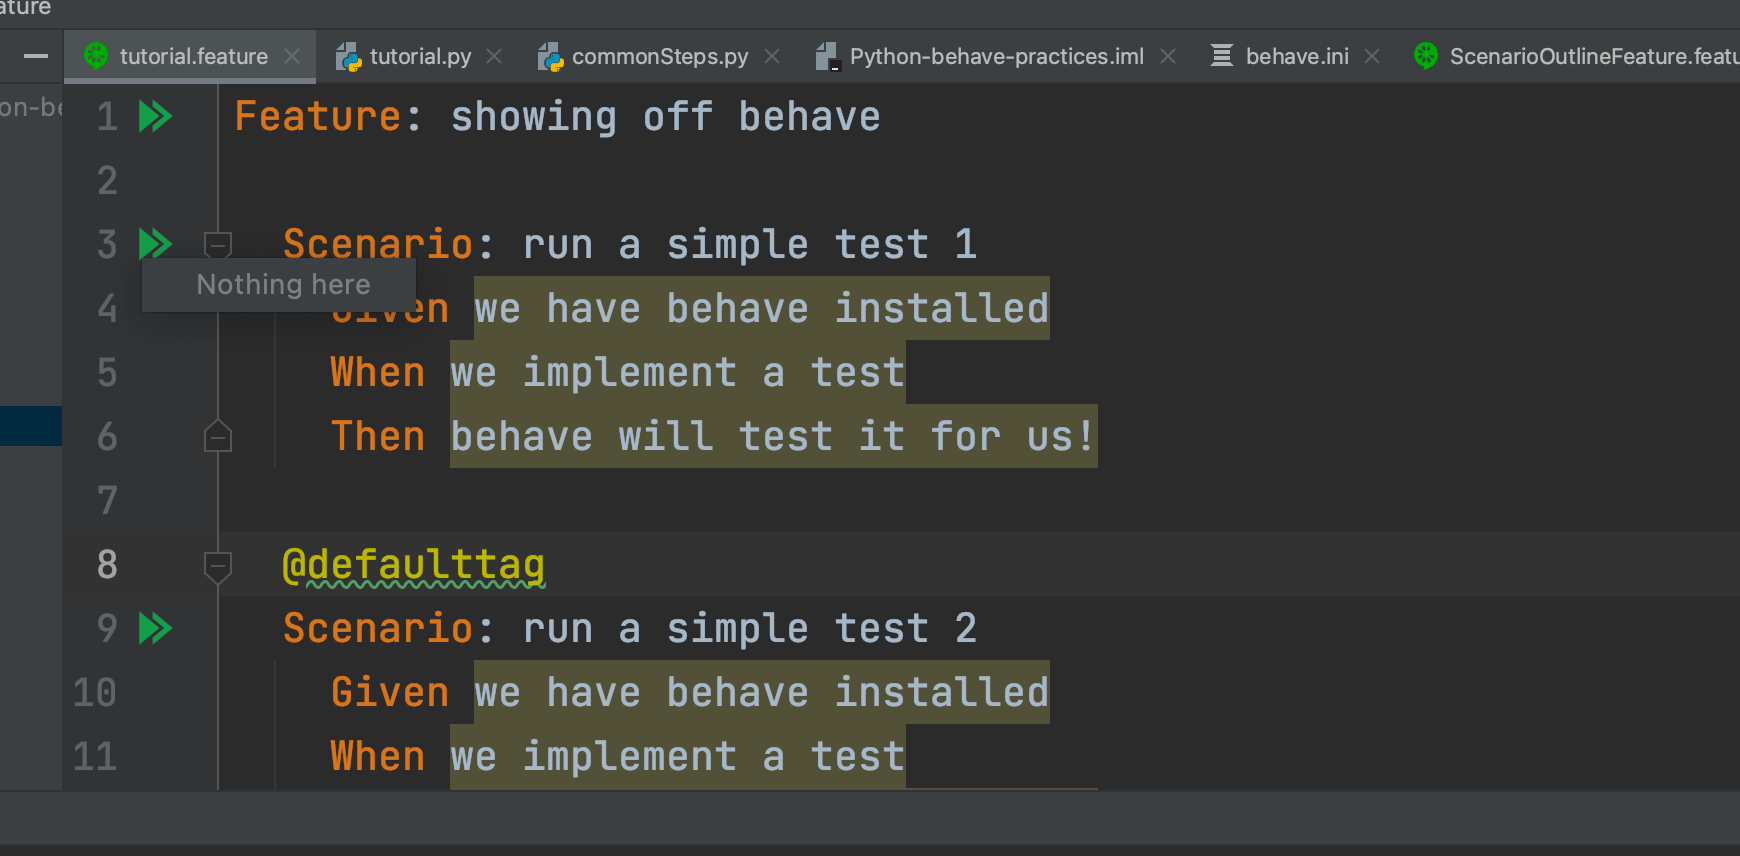The image size is (1740, 856).
Task: Open the commonSteps.py tab
Action: [x=659, y=57]
